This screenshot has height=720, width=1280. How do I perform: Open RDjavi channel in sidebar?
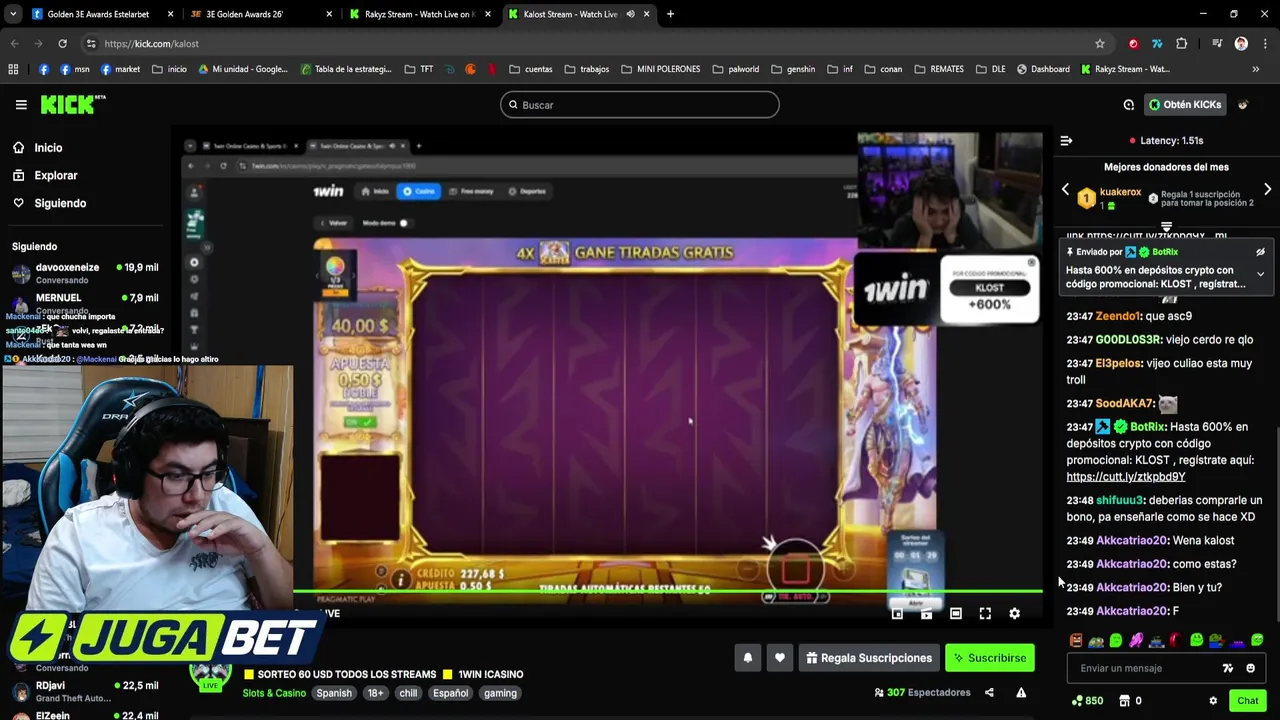click(85, 691)
